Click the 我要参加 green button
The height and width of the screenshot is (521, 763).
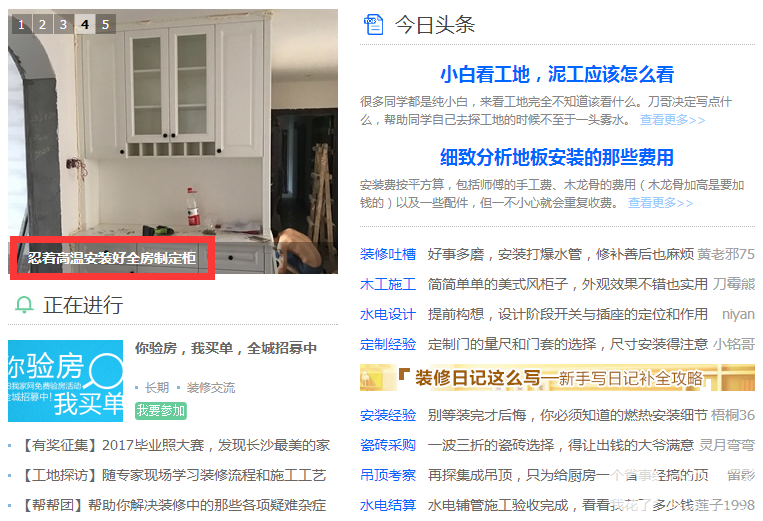pyautogui.click(x=161, y=411)
